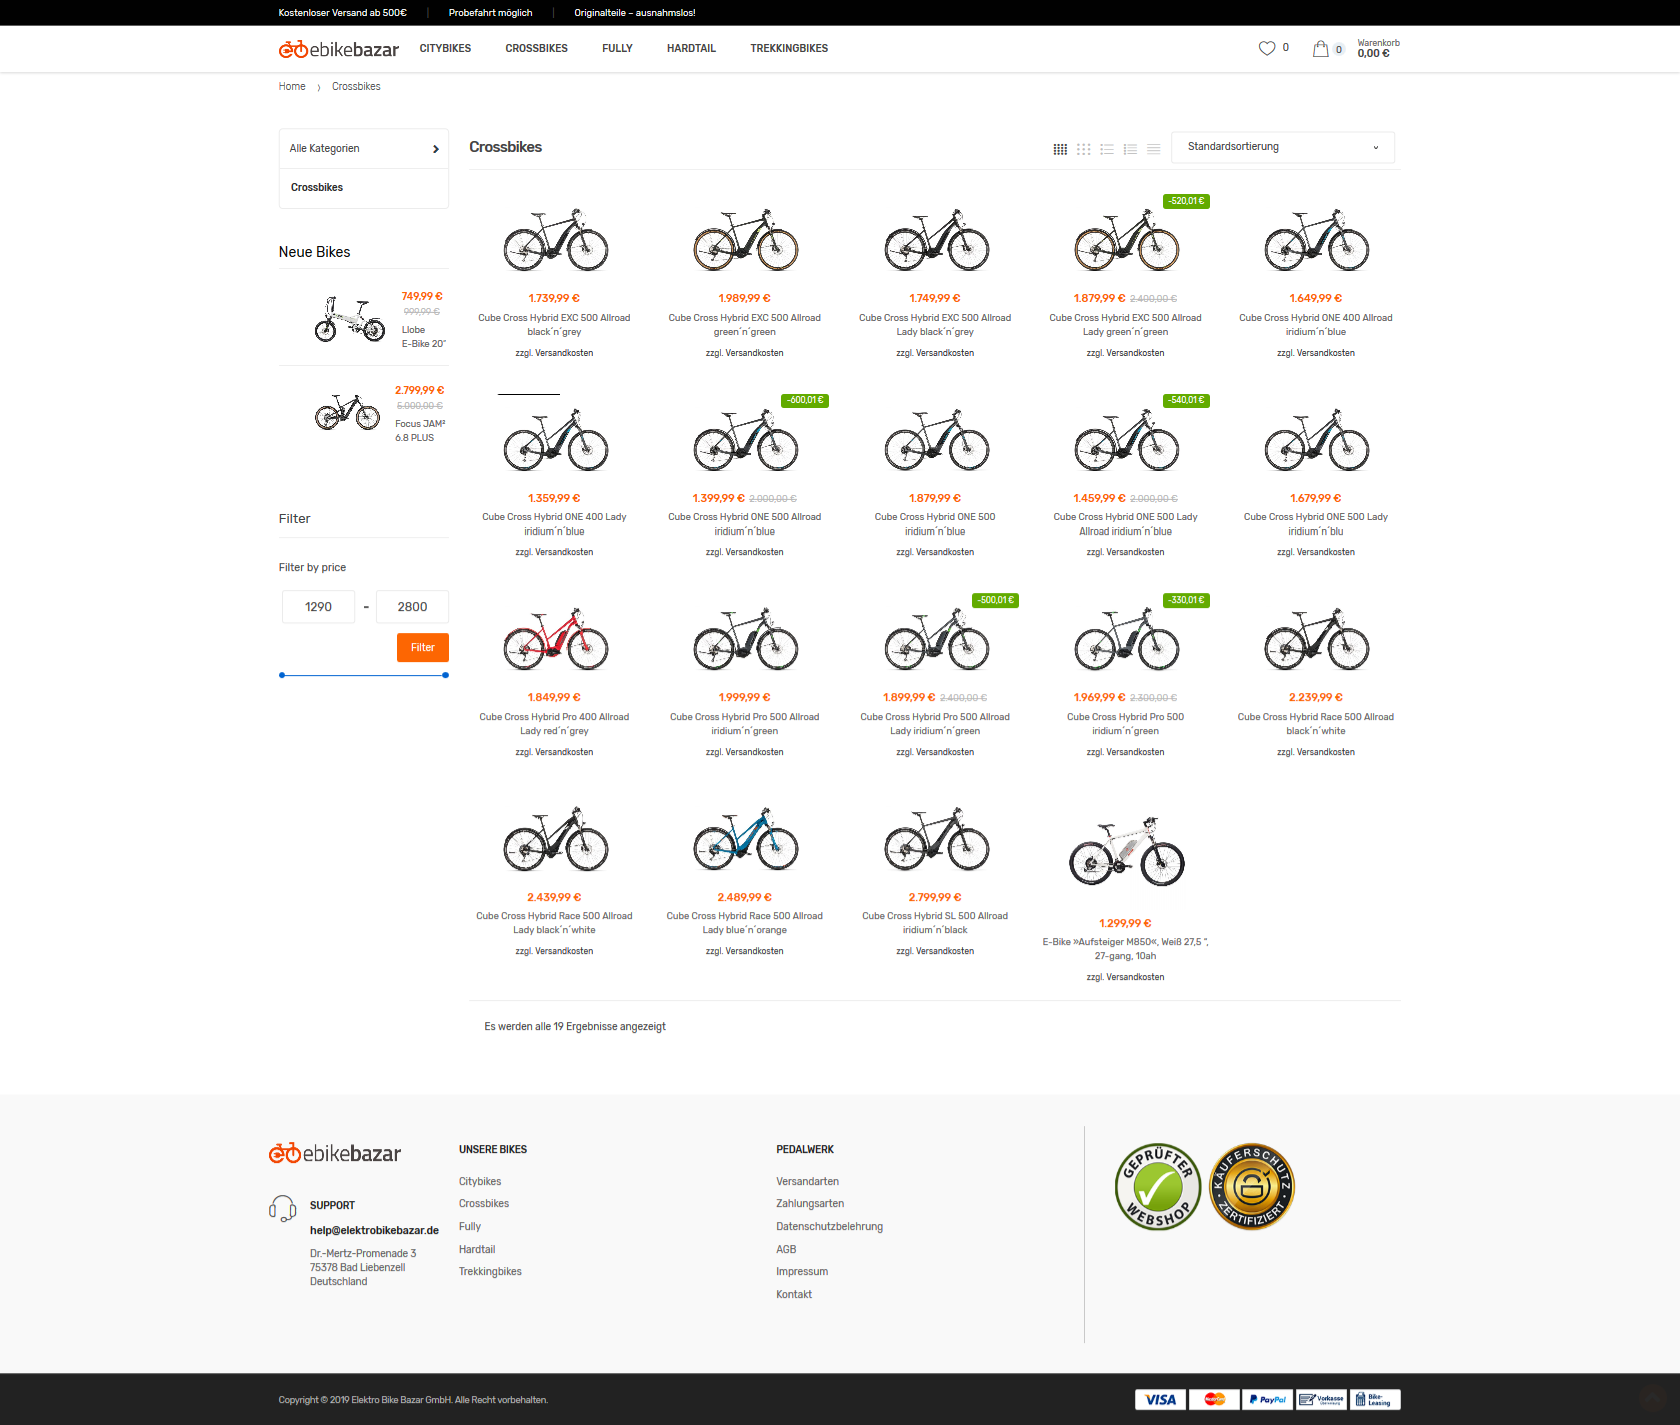Open Cube Cross Hybrid EXC 500 Allroad black'n'grey
1680x1425 pixels.
coord(554,325)
